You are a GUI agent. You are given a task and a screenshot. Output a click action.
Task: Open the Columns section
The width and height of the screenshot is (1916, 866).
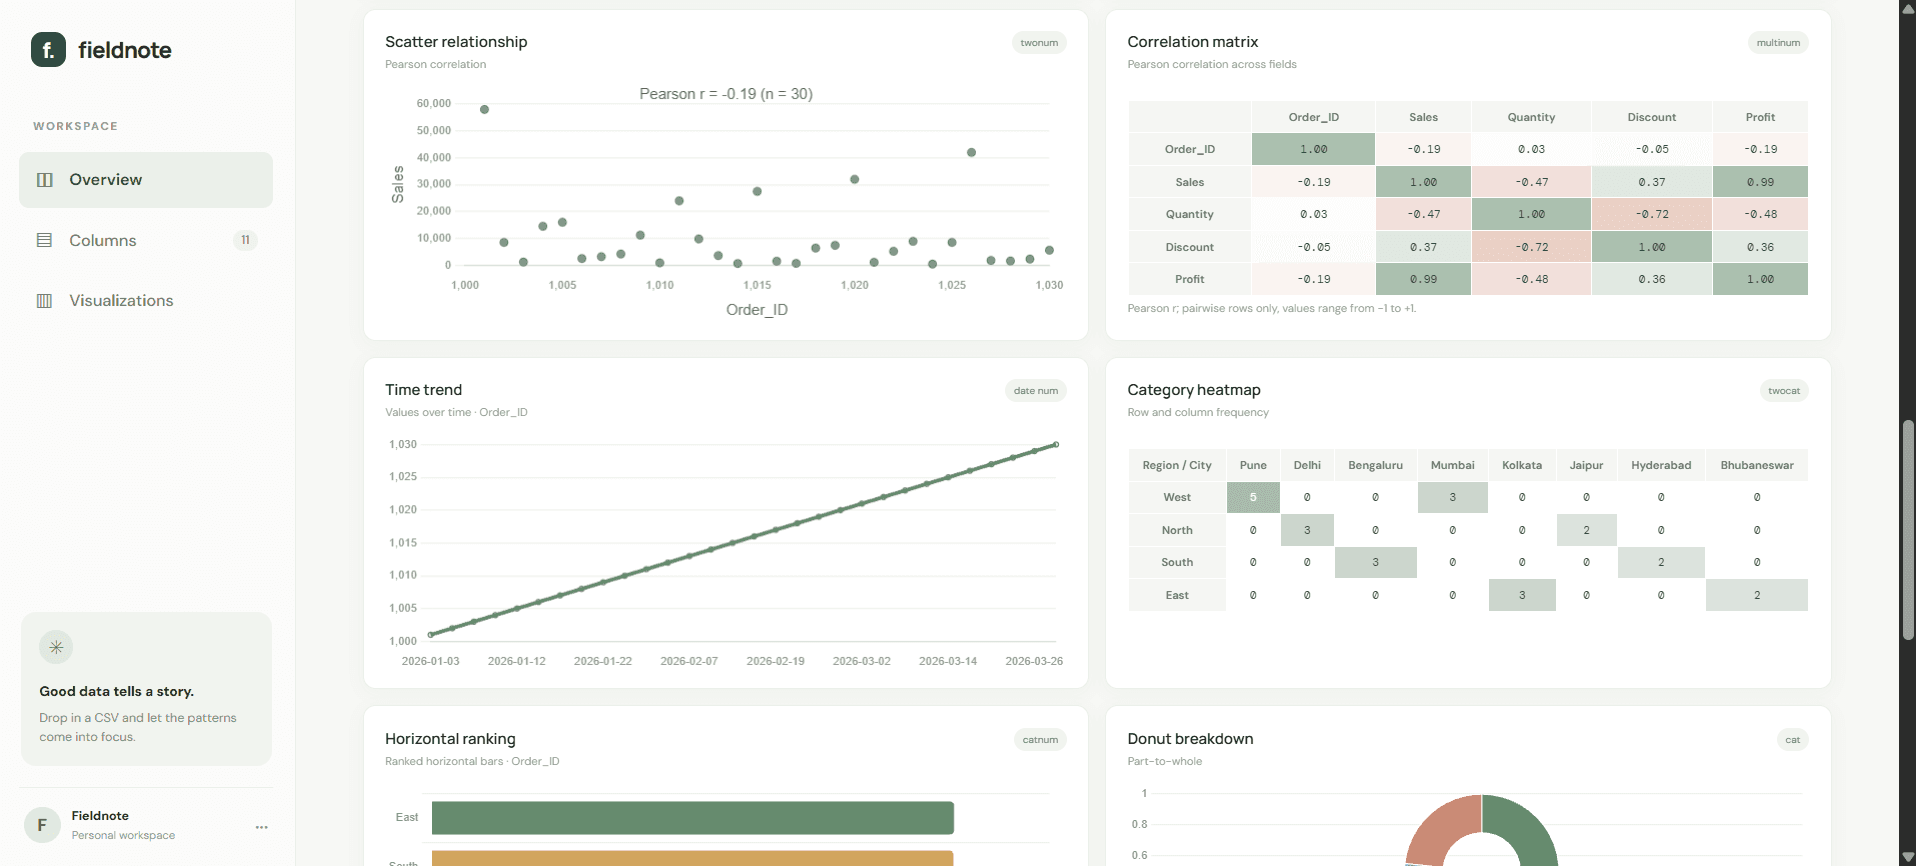pos(146,240)
